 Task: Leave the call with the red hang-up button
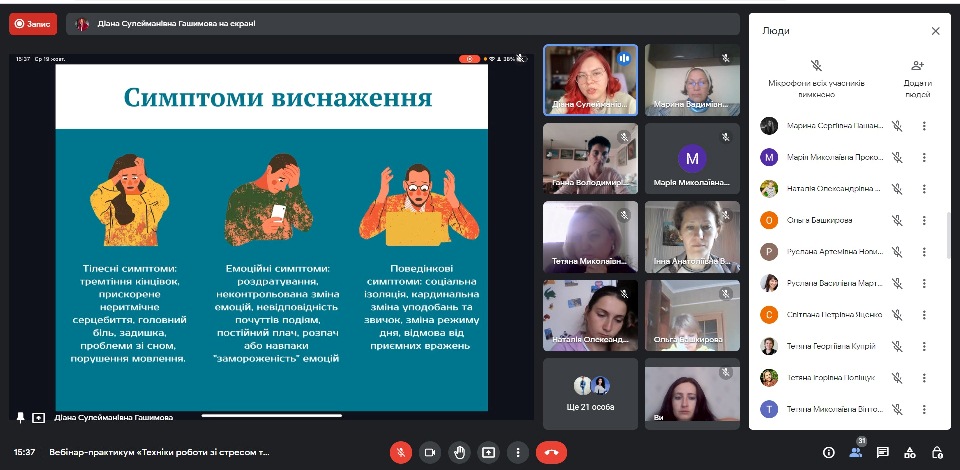coord(552,452)
